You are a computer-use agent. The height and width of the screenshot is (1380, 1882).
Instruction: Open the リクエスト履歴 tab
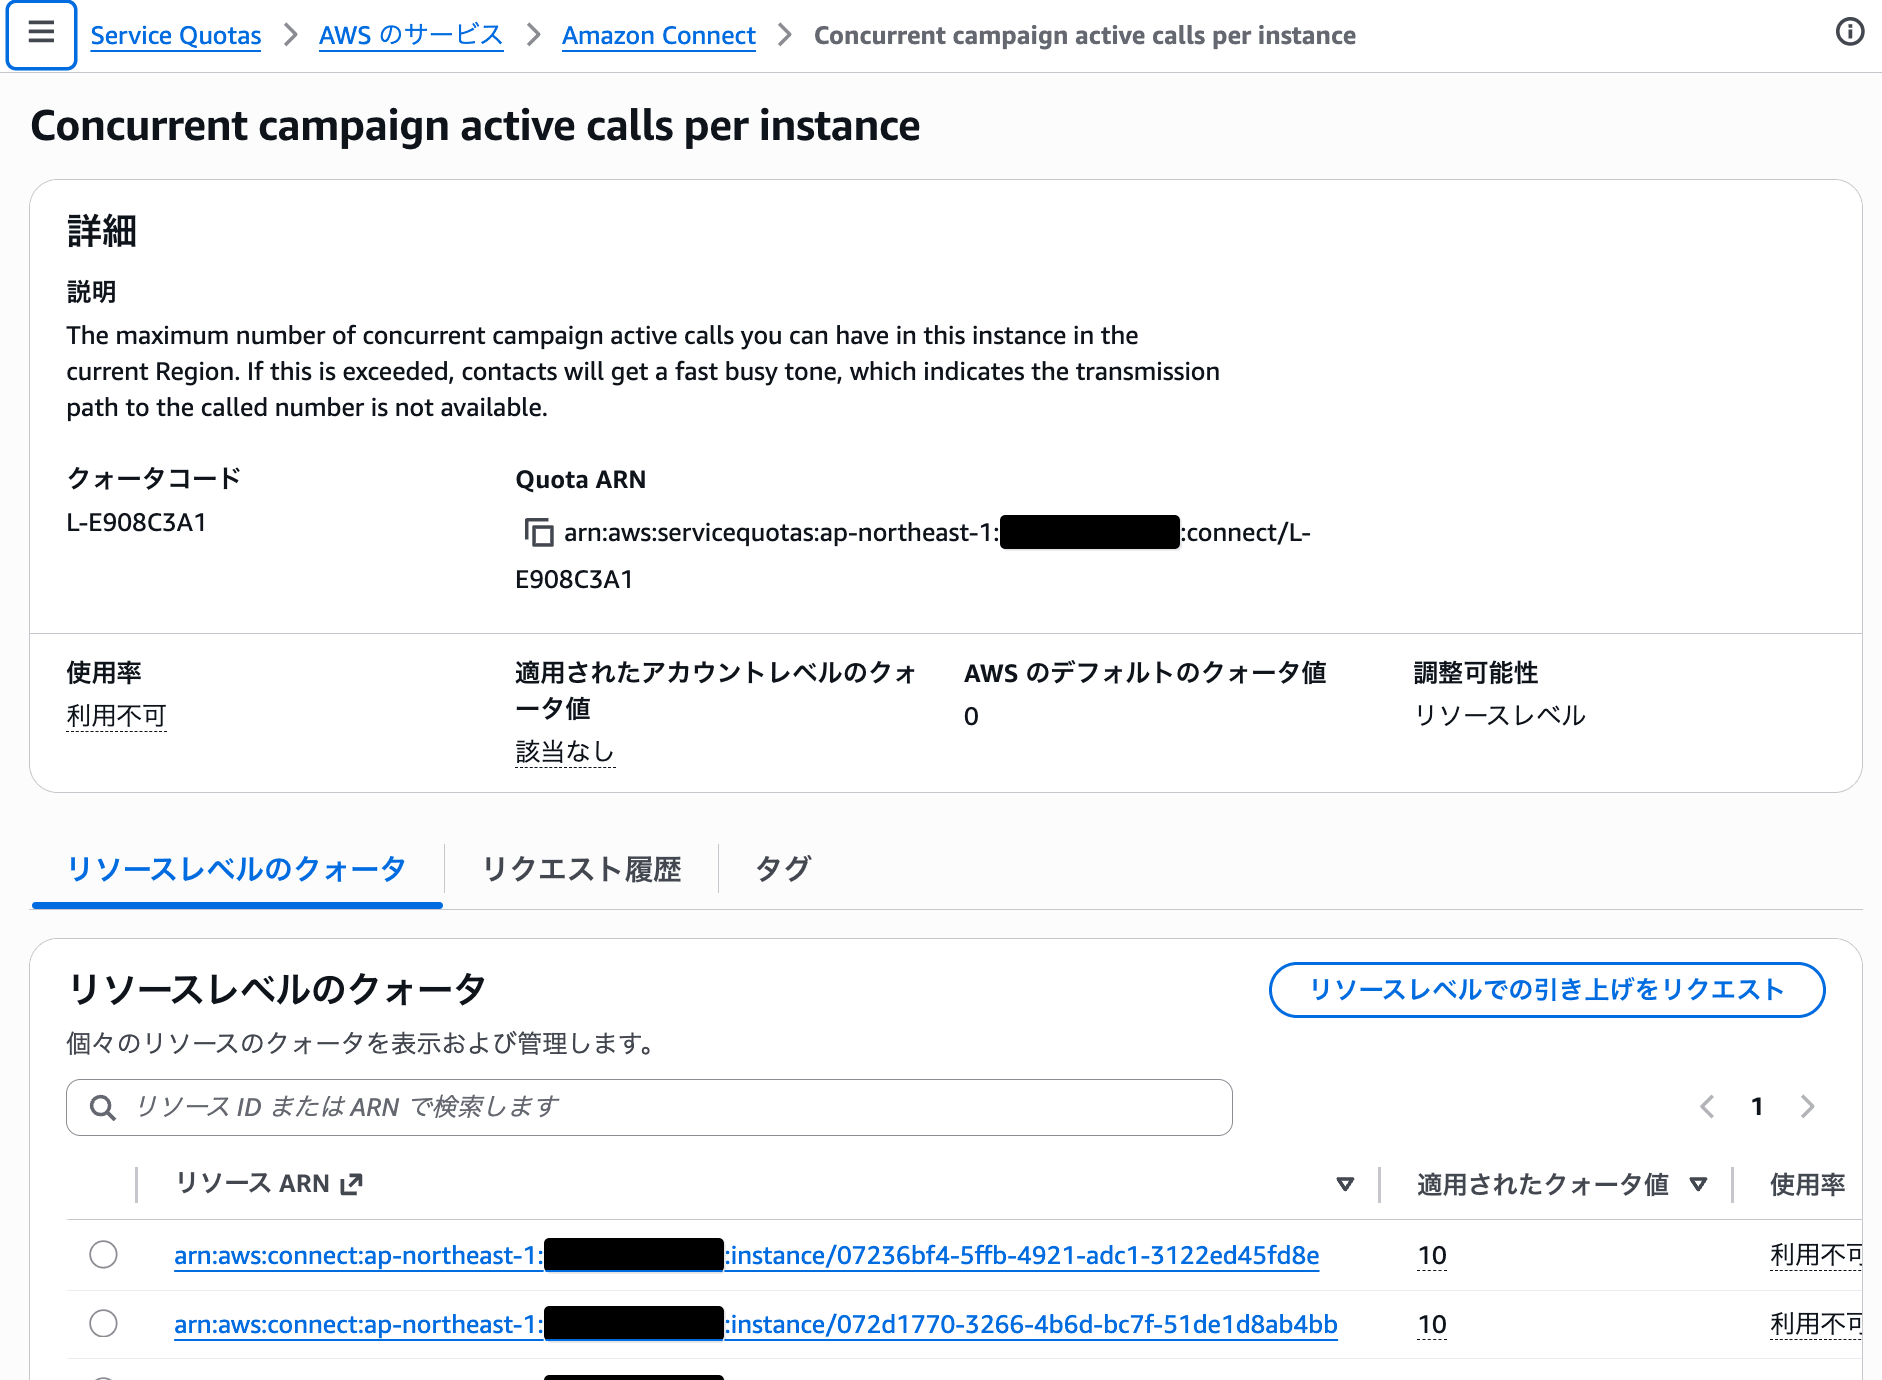coord(582,869)
